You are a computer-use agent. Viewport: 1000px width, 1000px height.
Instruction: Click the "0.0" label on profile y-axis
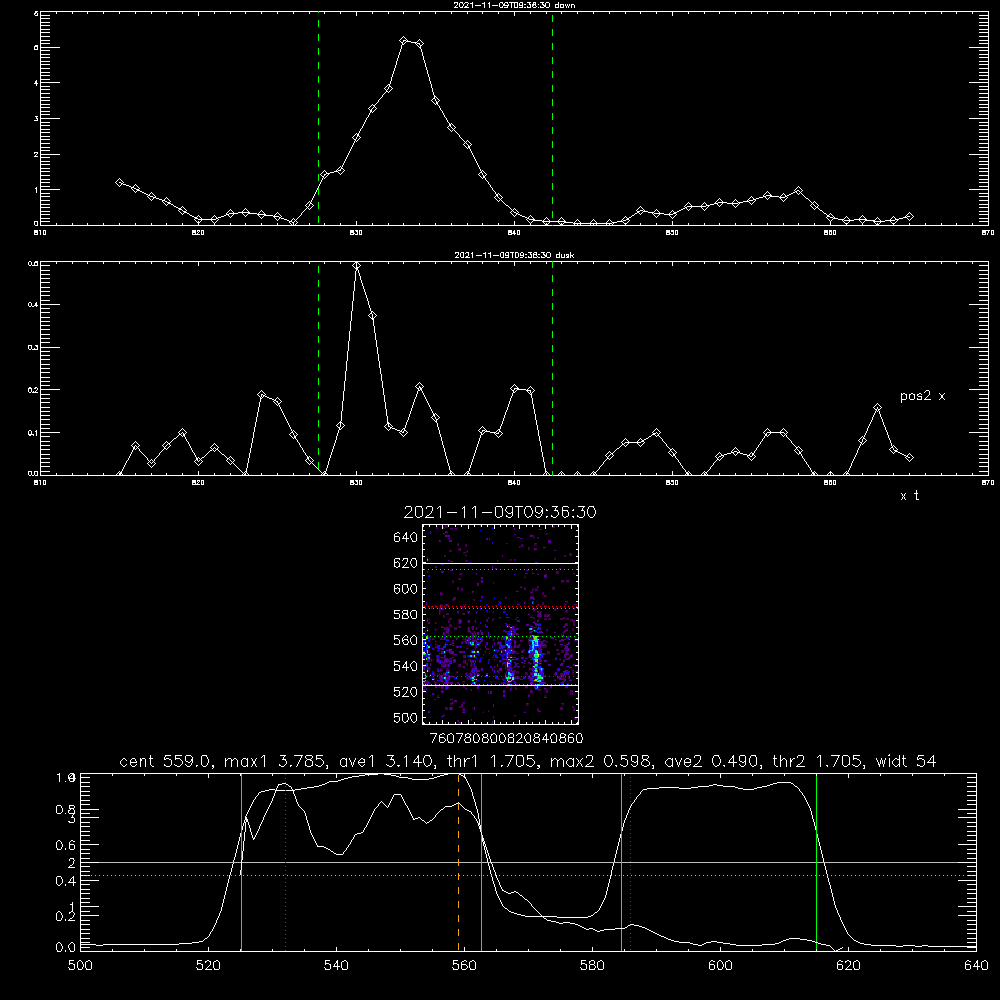pyautogui.click(x=65, y=948)
